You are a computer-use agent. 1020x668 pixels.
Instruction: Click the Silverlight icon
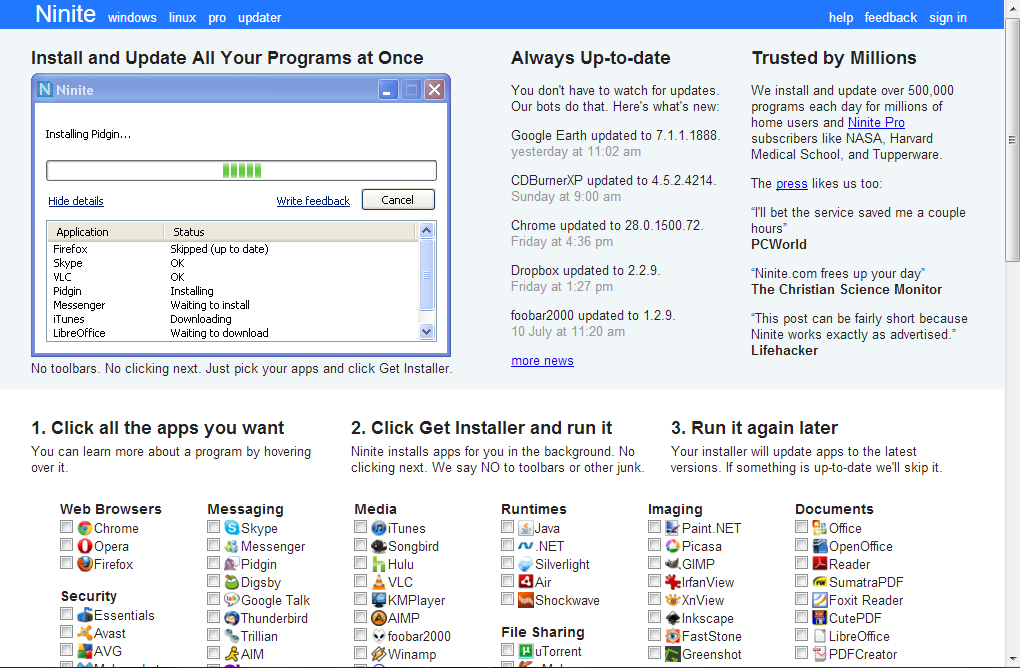point(526,564)
